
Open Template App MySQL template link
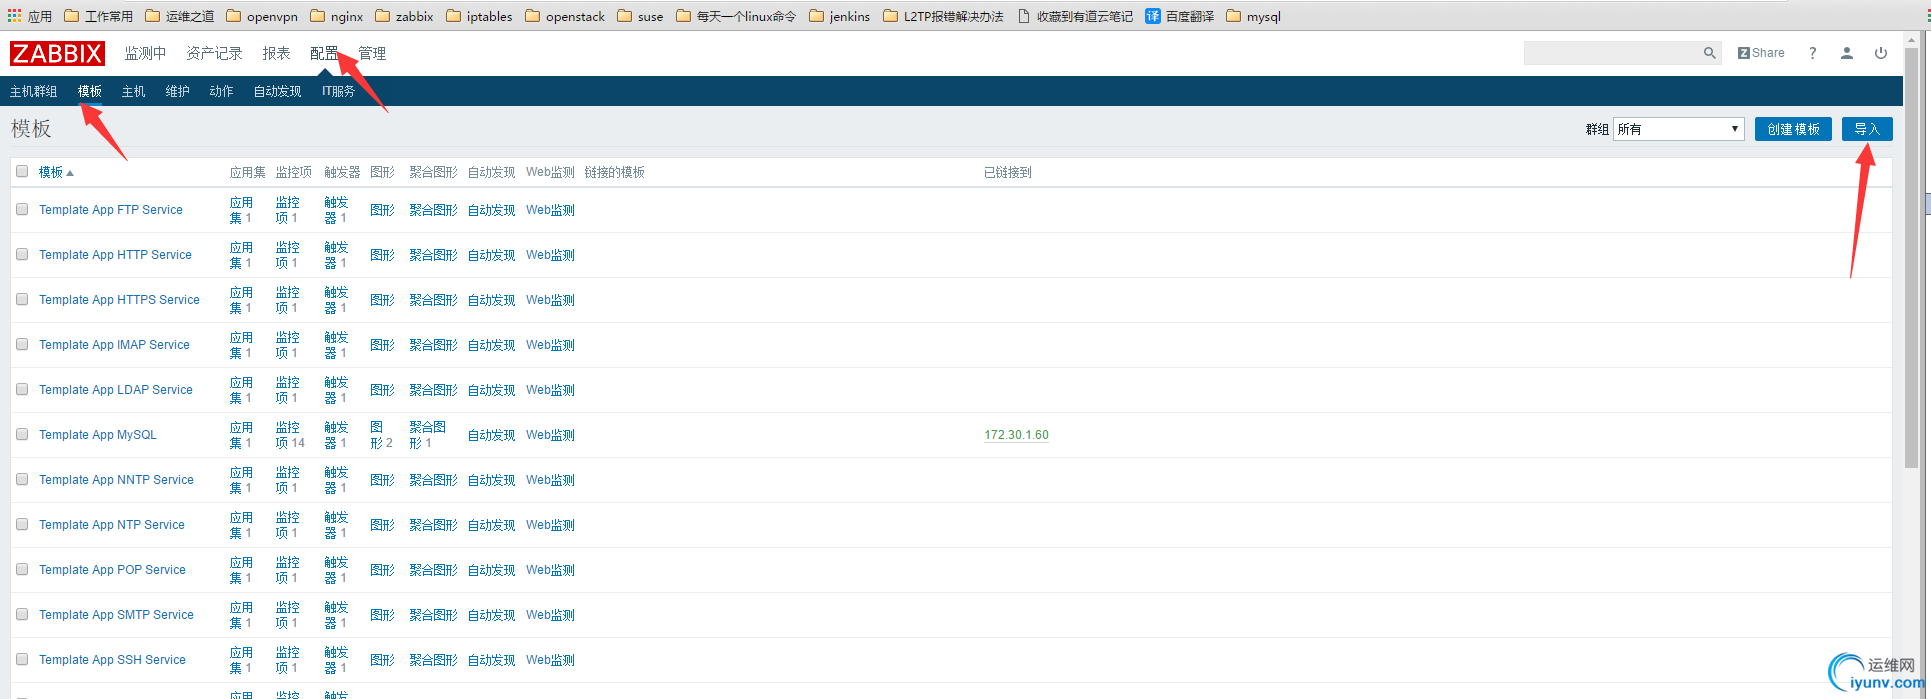tap(98, 435)
